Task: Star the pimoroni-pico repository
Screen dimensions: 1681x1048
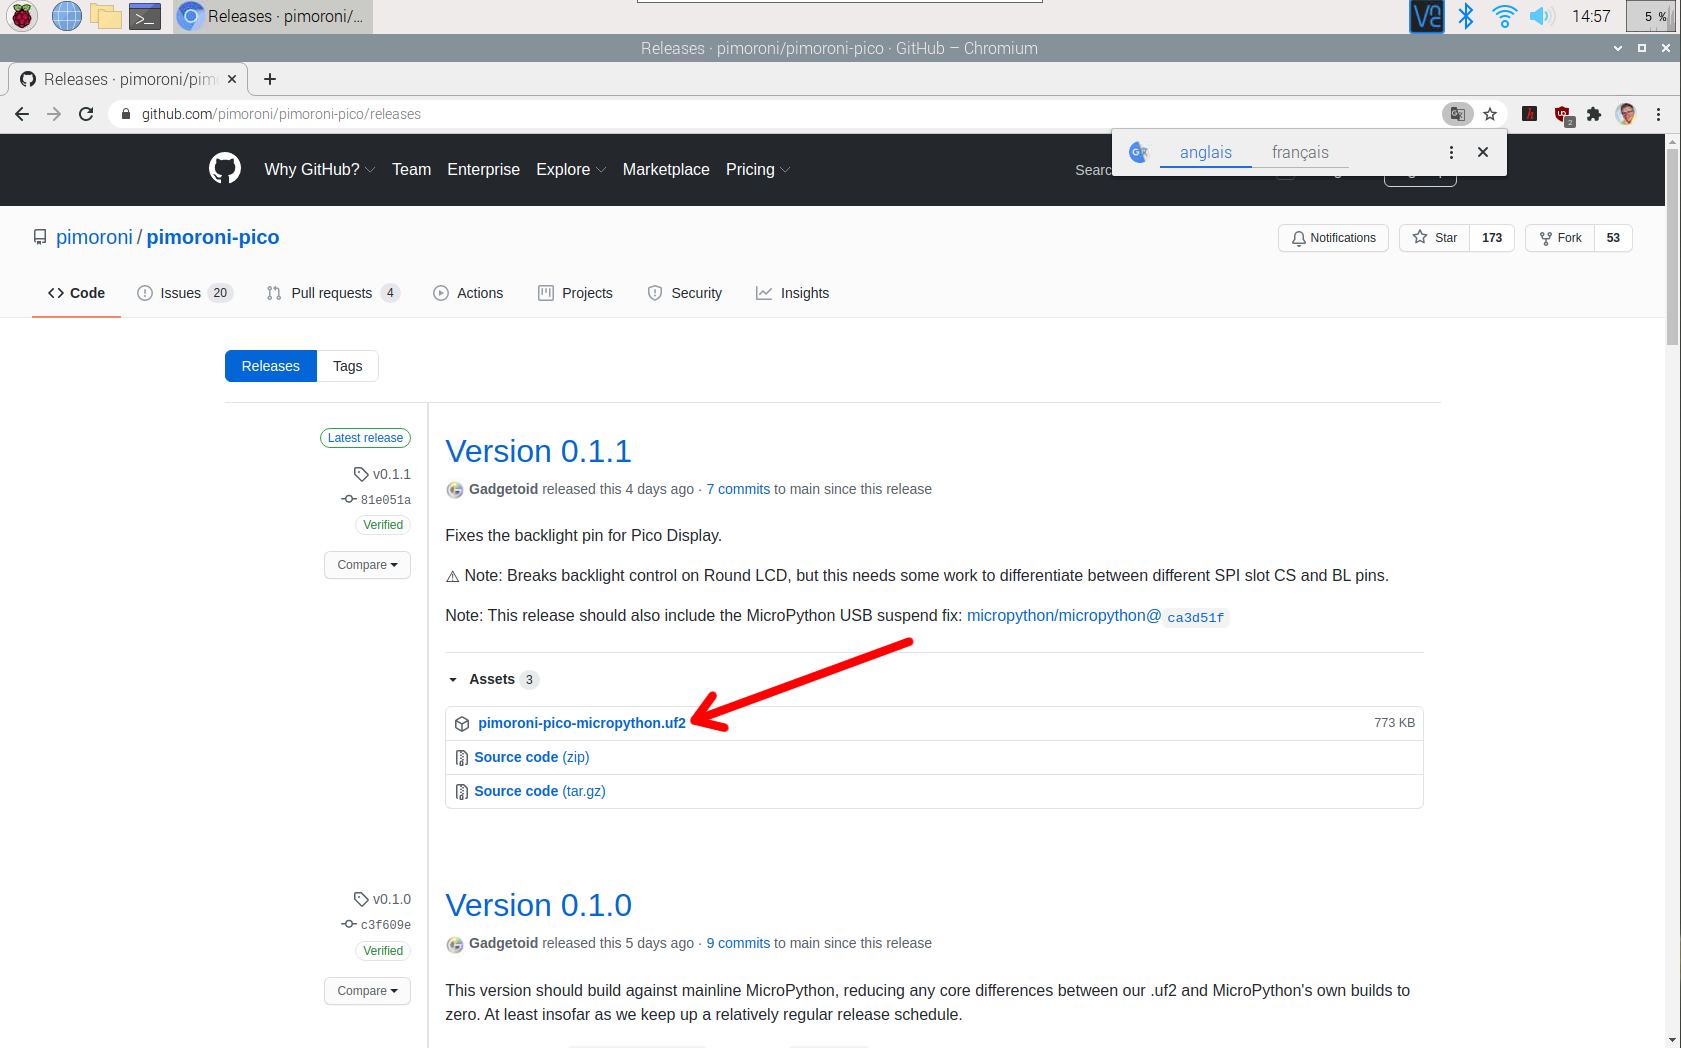Action: tap(1434, 238)
